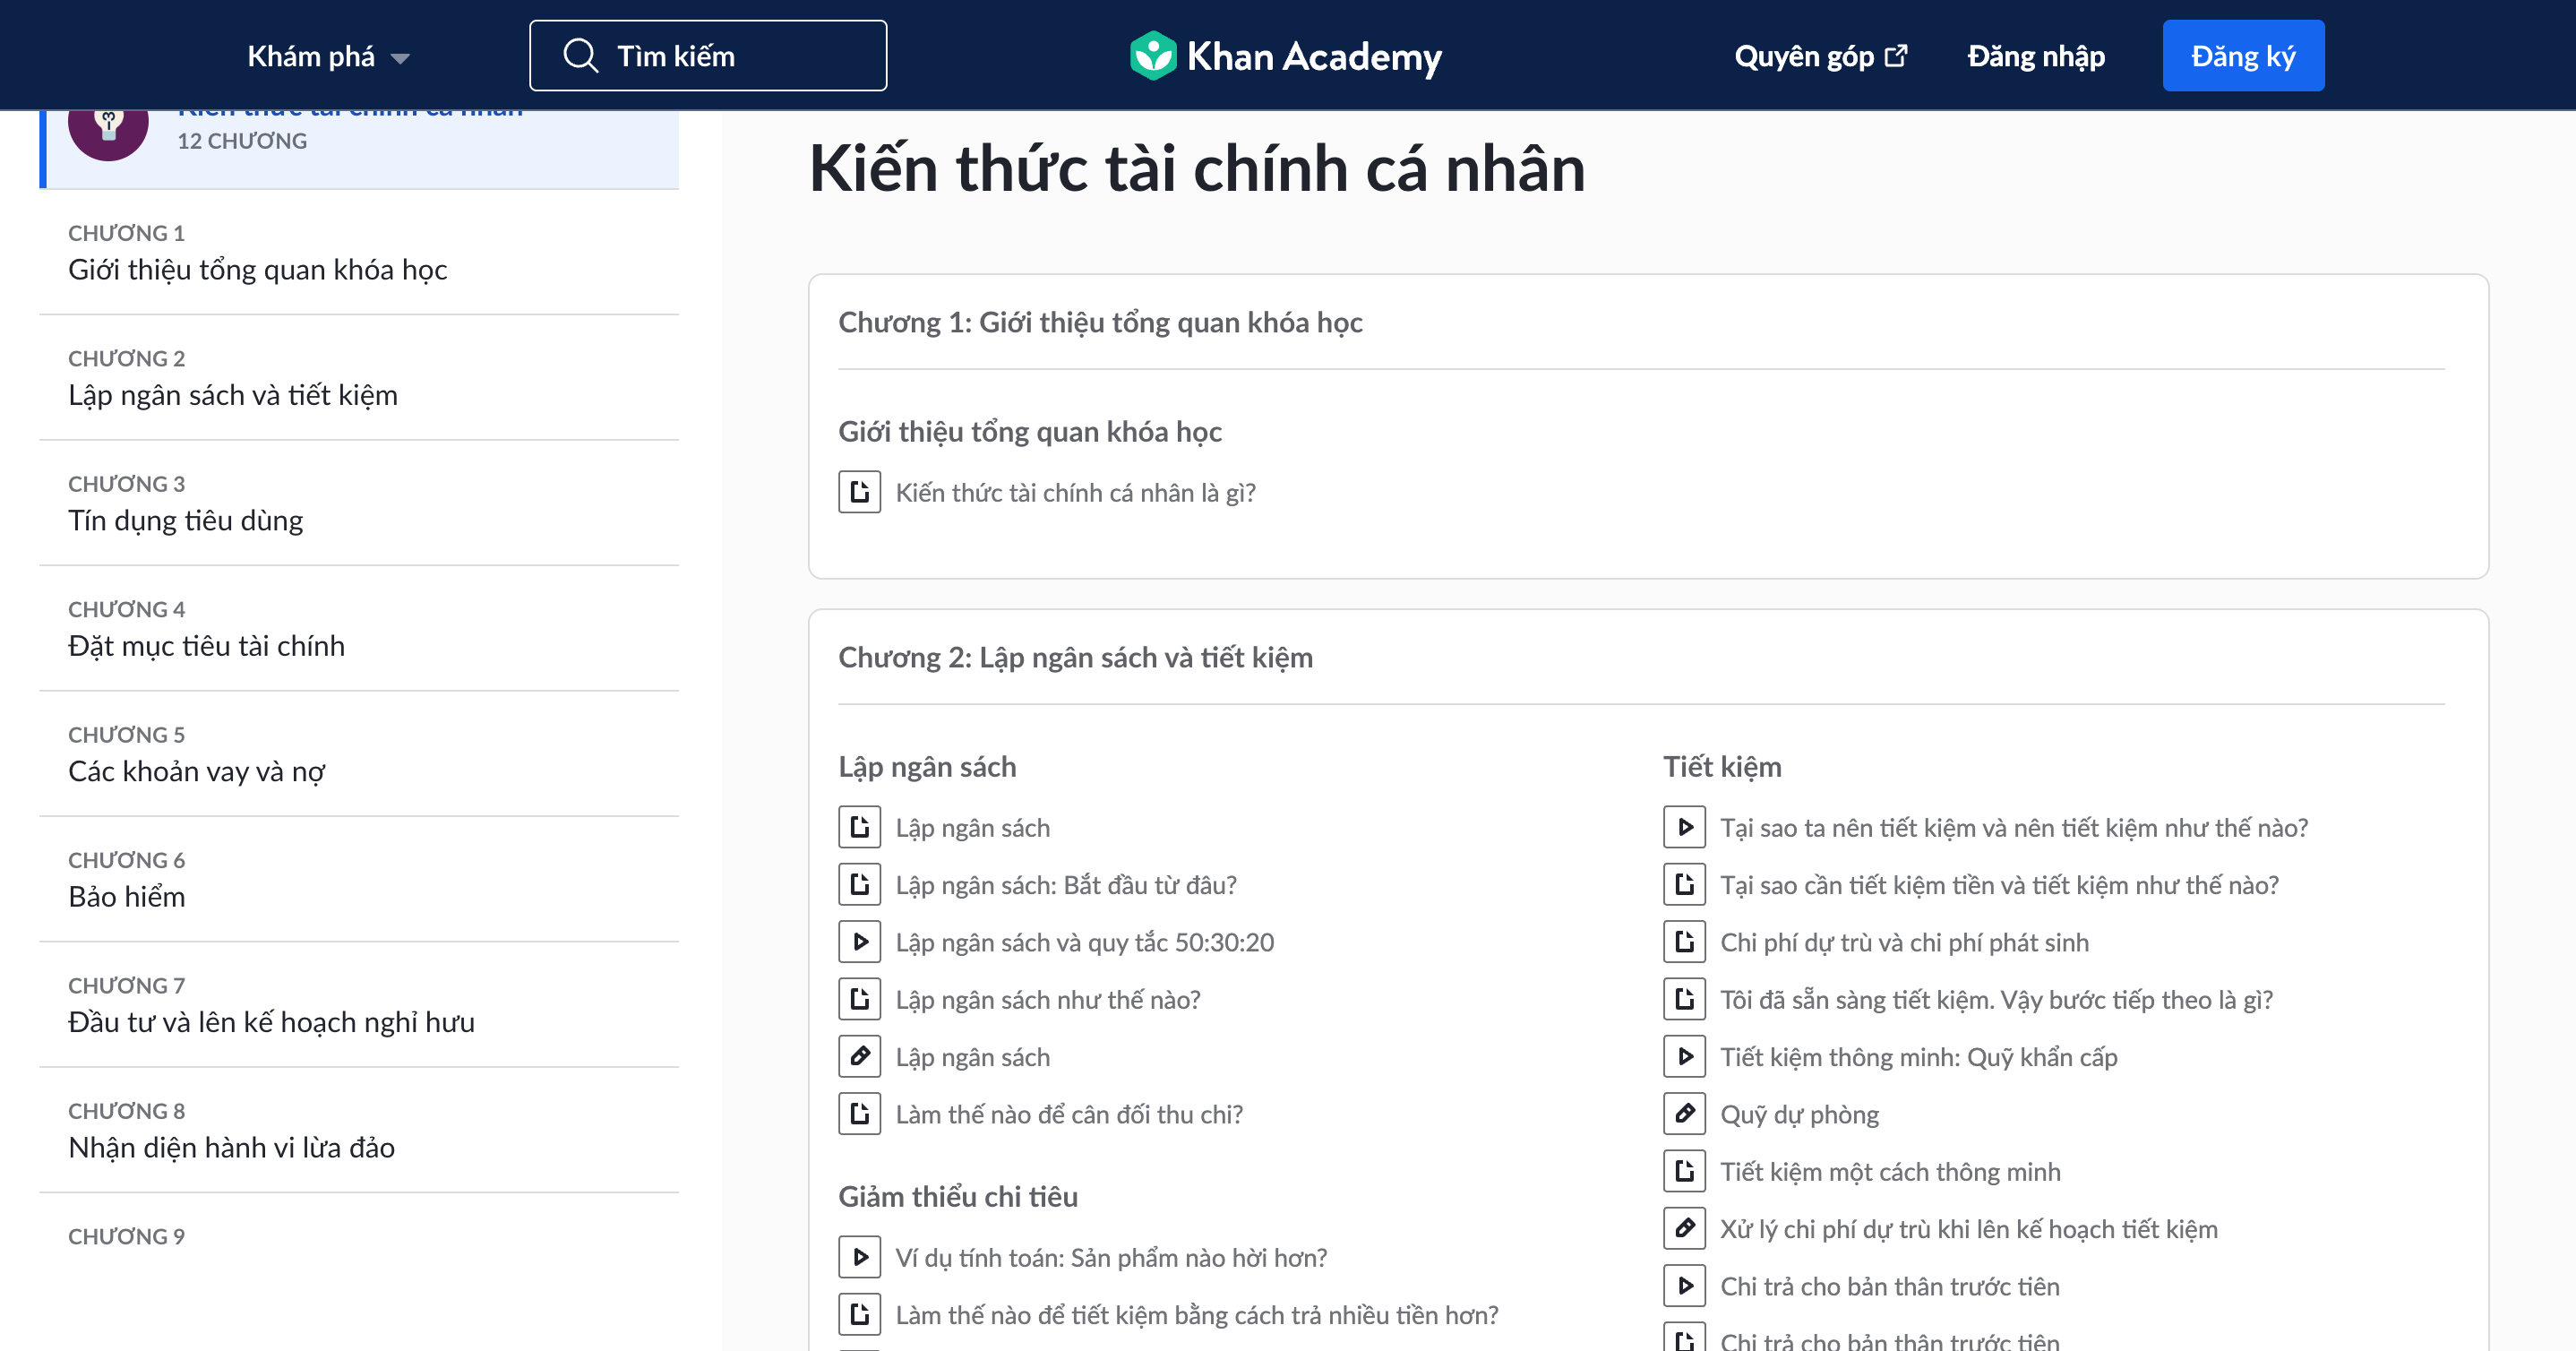The width and height of the screenshot is (2576, 1351).
Task: Click video play icon for 'Lập ngân sách và quy tắc 50:30:20'
Action: (x=859, y=941)
